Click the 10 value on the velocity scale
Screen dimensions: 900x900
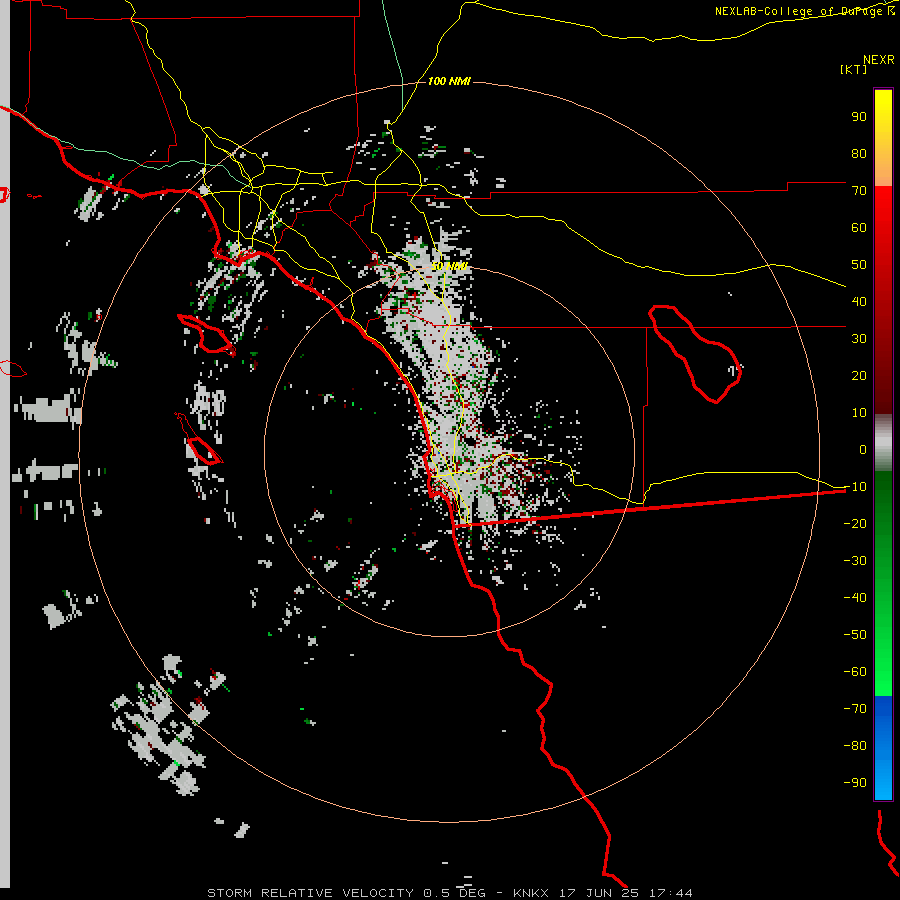859,413
